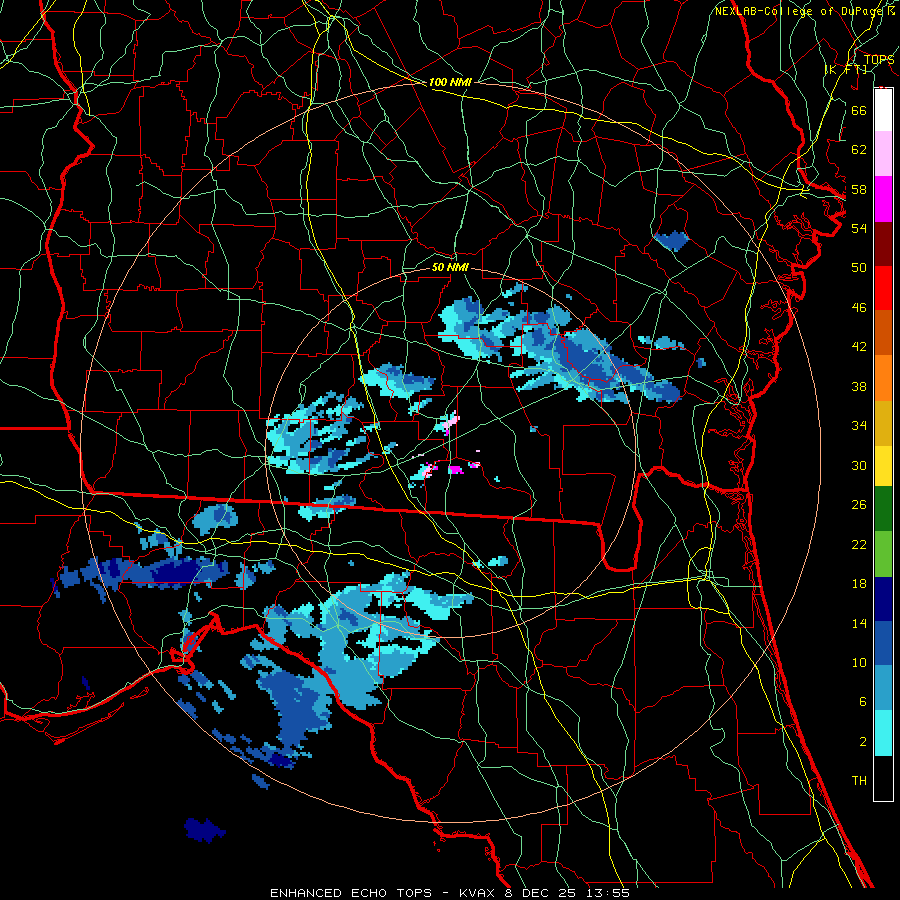Click the isolated navy echo outside 100 NMI ring

[x=204, y=830]
